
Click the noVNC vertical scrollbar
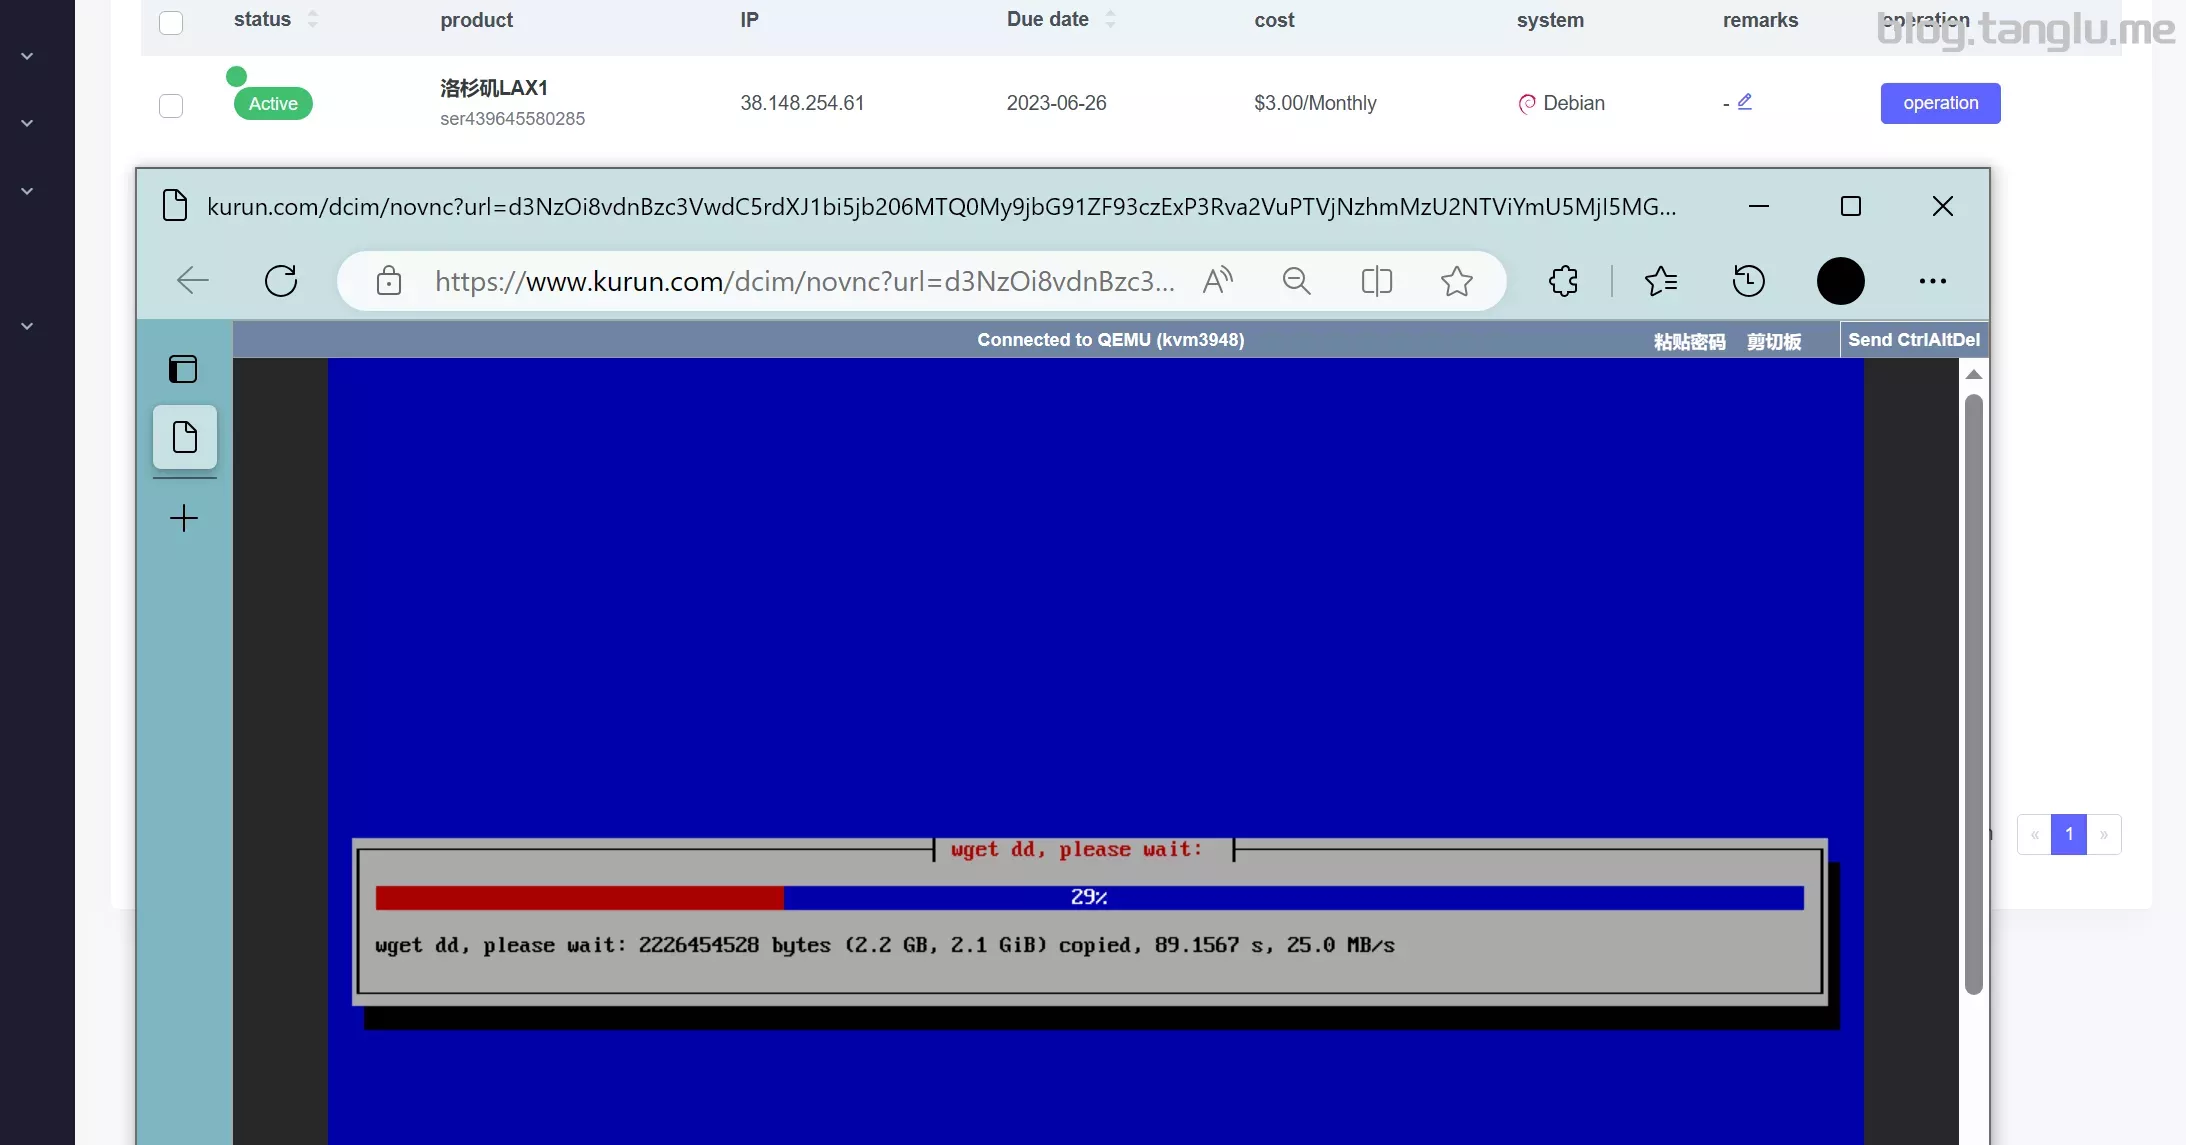(1973, 692)
